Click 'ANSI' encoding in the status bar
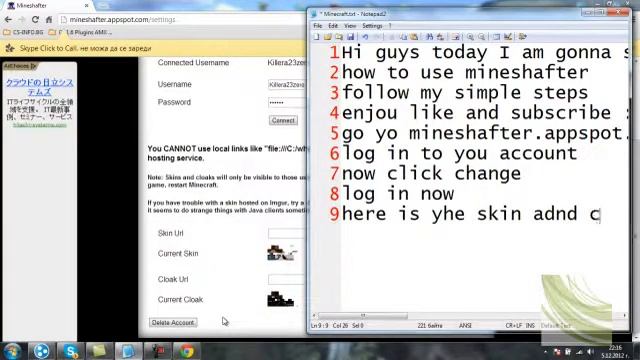 point(465,326)
